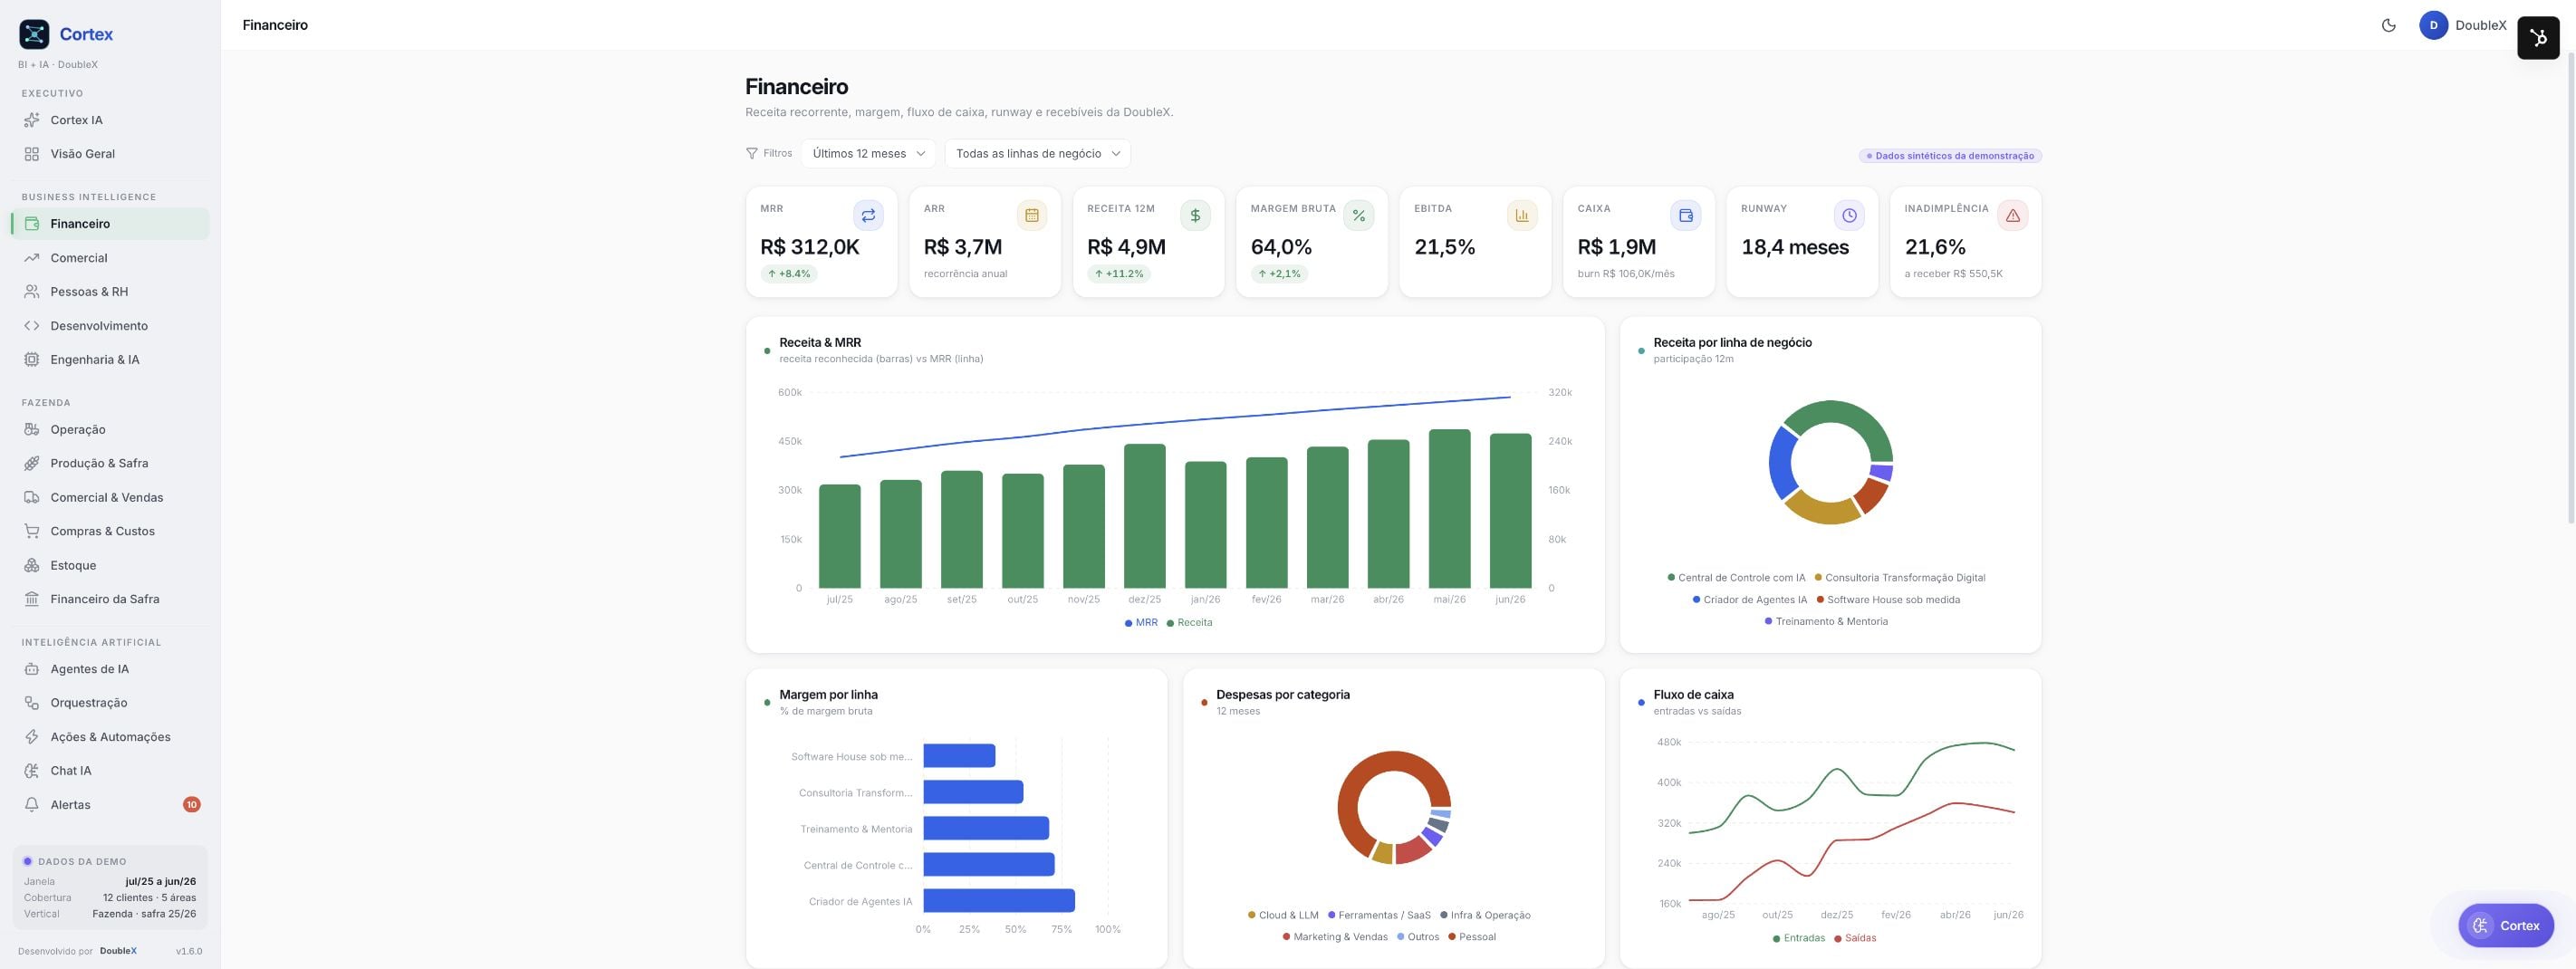The height and width of the screenshot is (969, 2576).
Task: Click the R$ 312,0K MRR value
Action: click(x=809, y=247)
